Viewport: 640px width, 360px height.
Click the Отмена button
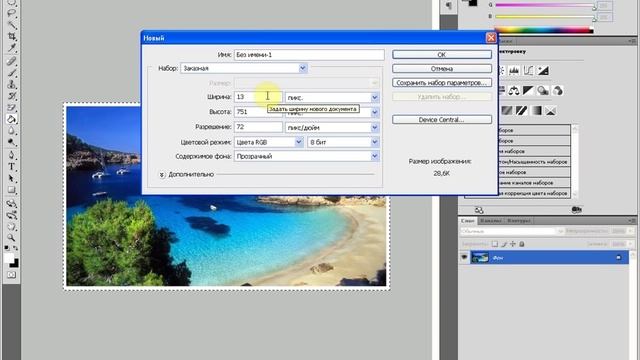coord(442,69)
